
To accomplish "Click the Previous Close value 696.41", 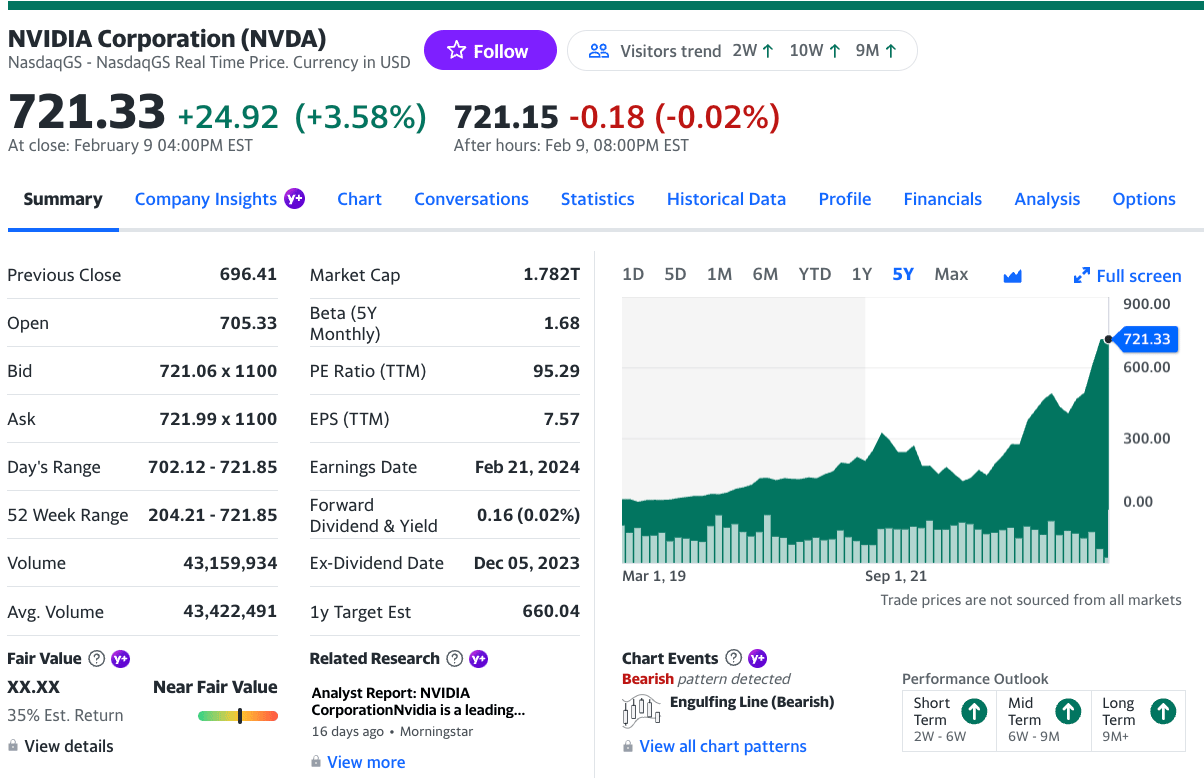I will [x=248, y=274].
